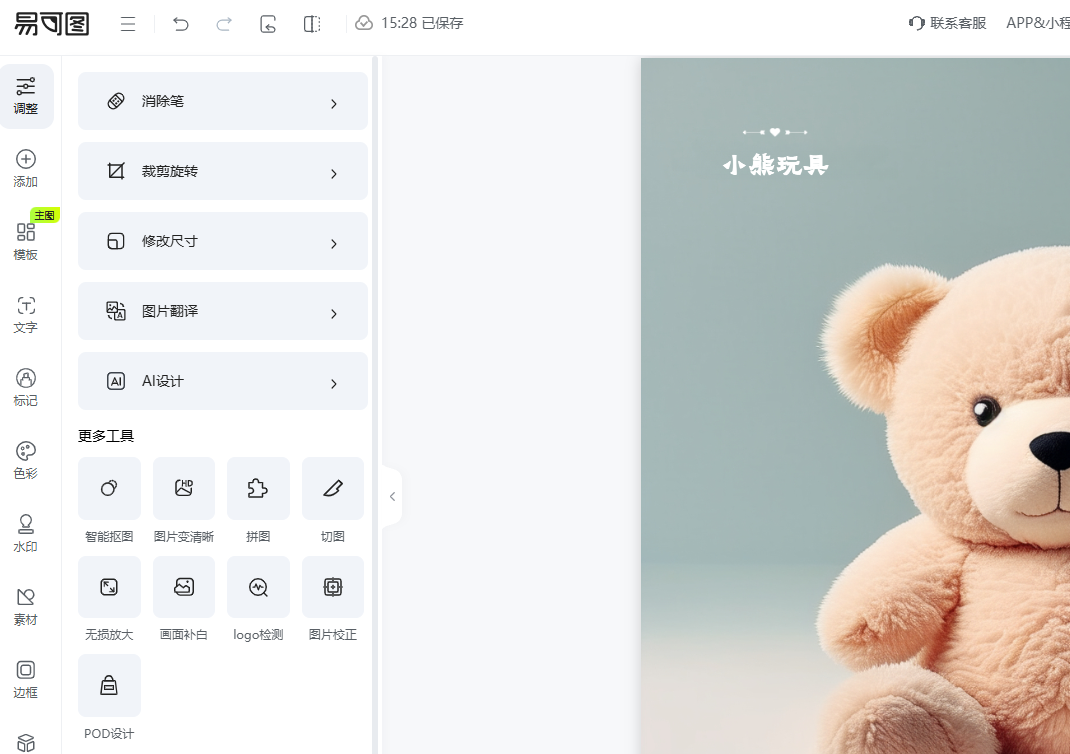Expand the 裁剪旋转 crop and rotate option

click(223, 172)
